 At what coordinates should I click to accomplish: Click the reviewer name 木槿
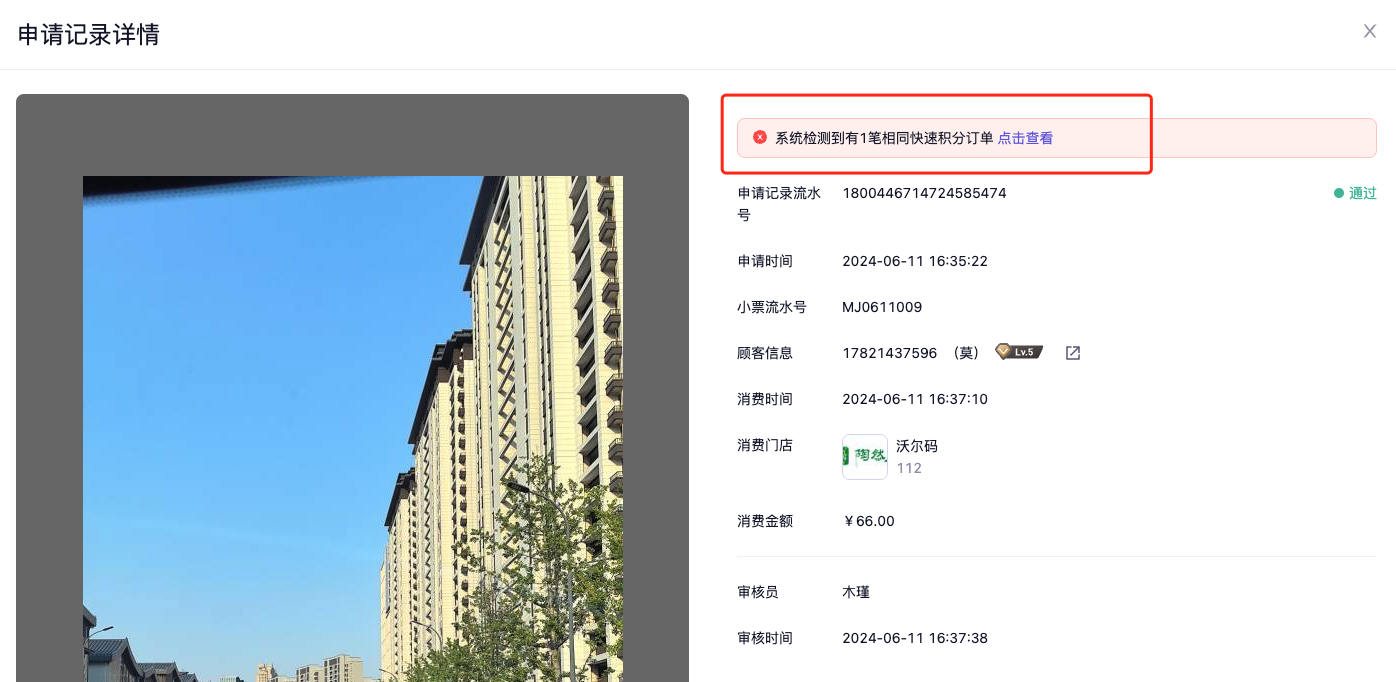tap(856, 592)
